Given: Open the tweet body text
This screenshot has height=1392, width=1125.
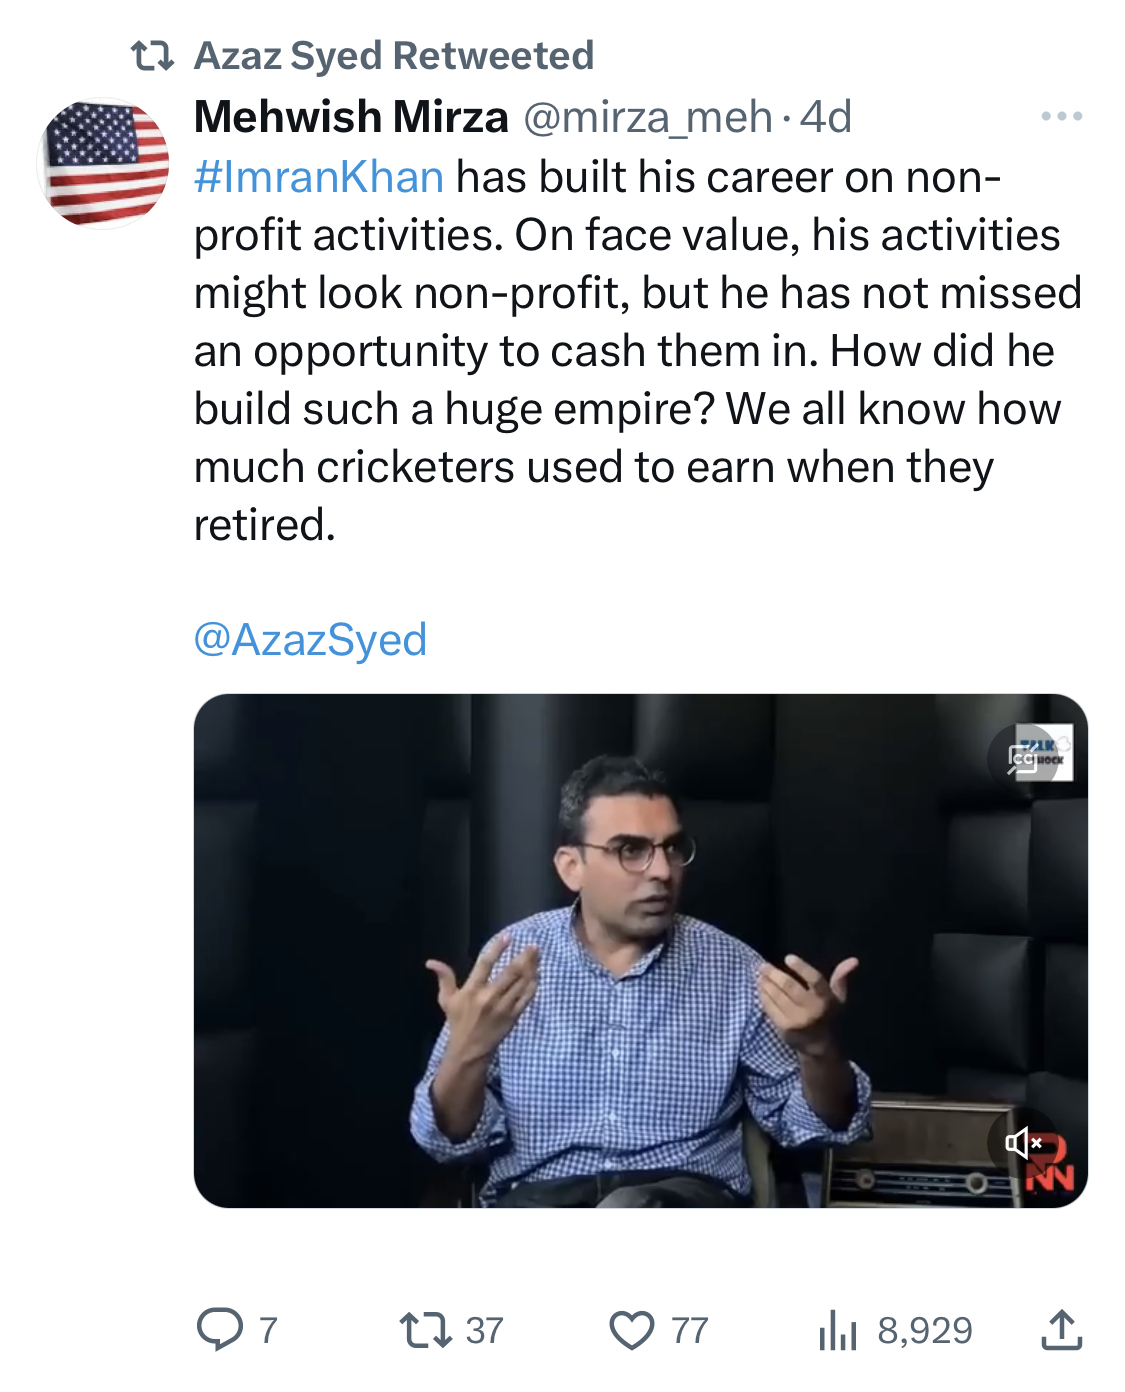Looking at the screenshot, I should [637, 351].
